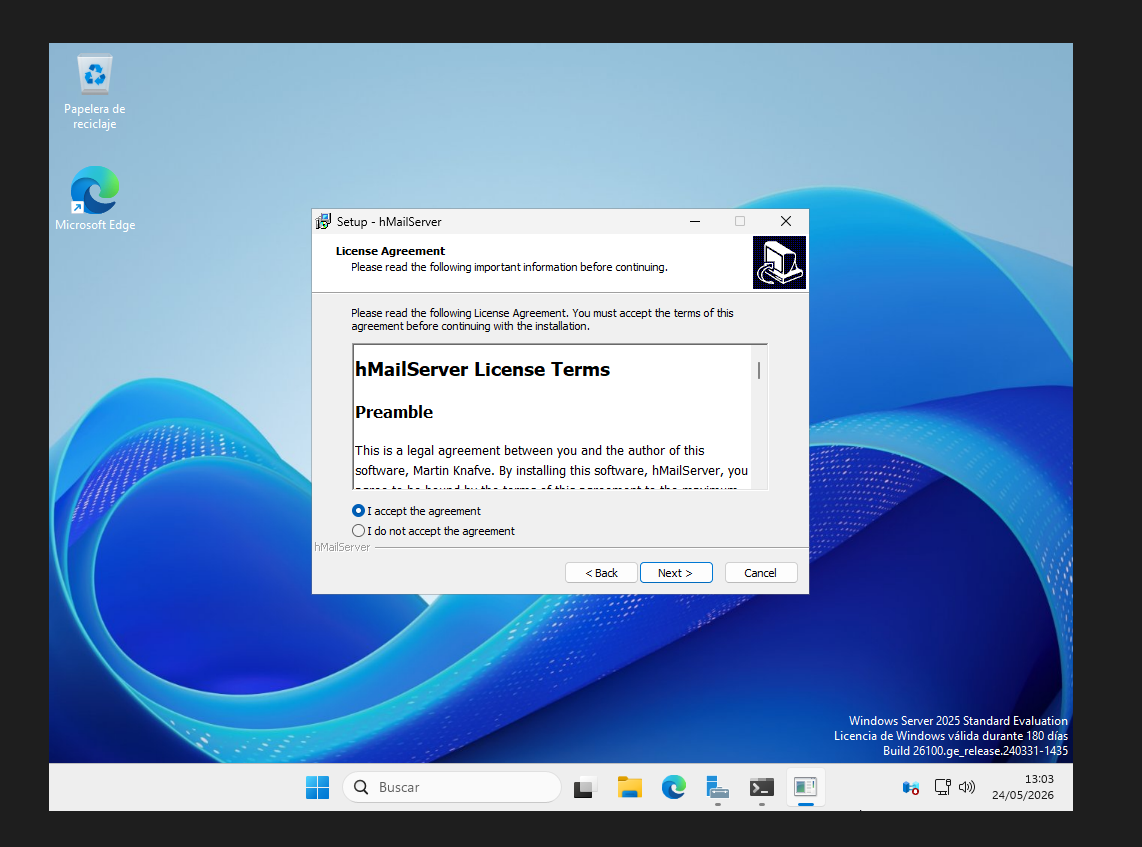1142x847 pixels.
Task: Close the hMailServer Setup window
Action: tap(785, 221)
